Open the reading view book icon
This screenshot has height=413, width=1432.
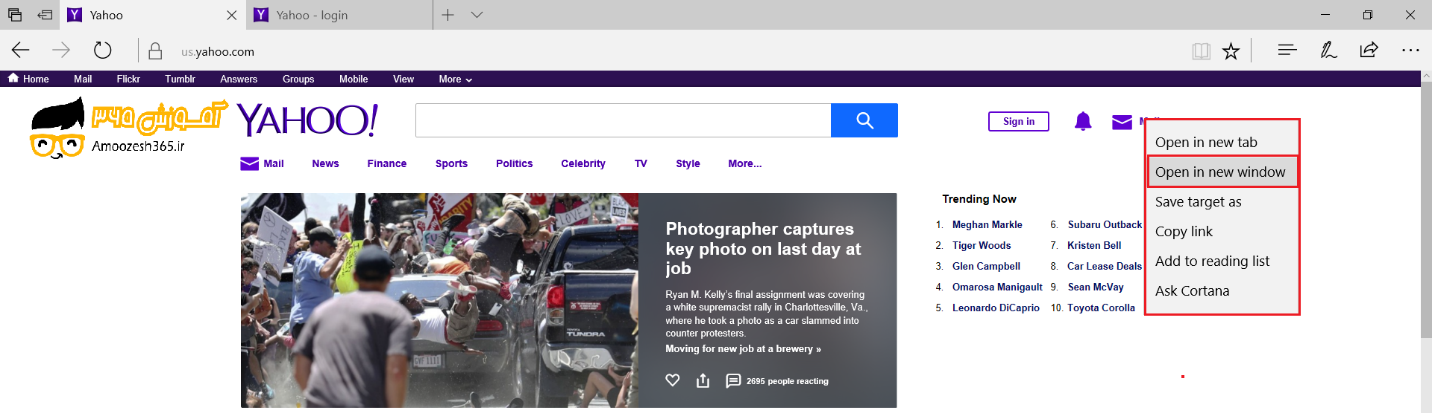pyautogui.click(x=1200, y=51)
